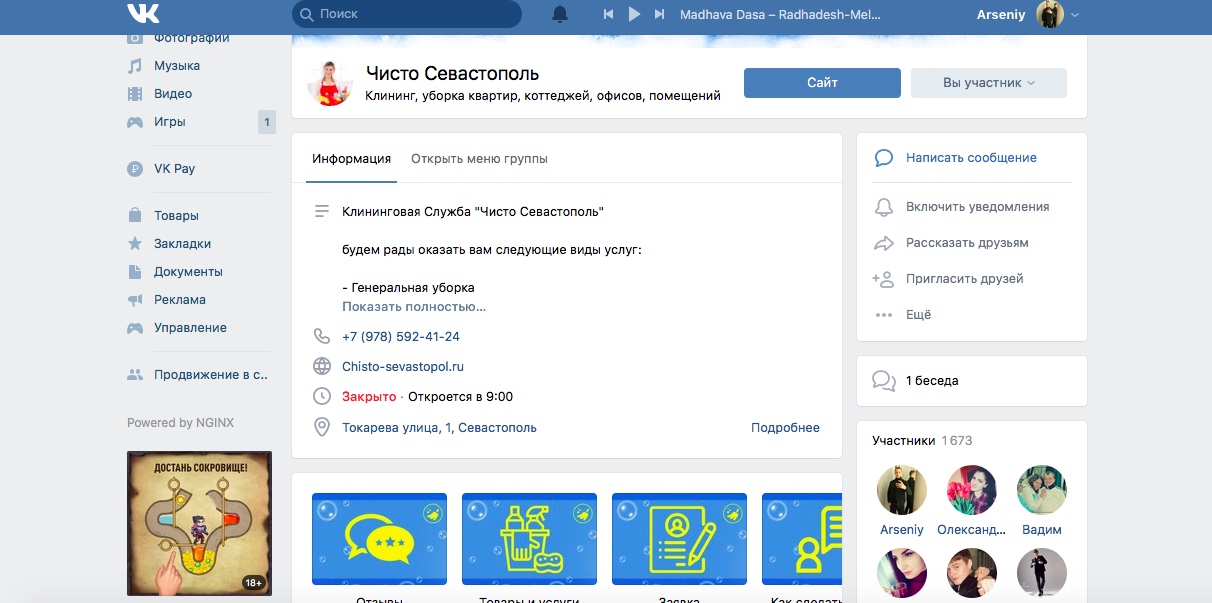Image resolution: width=1212 pixels, height=603 pixels.
Task: Open the notifications bell icon
Action: [x=560, y=14]
